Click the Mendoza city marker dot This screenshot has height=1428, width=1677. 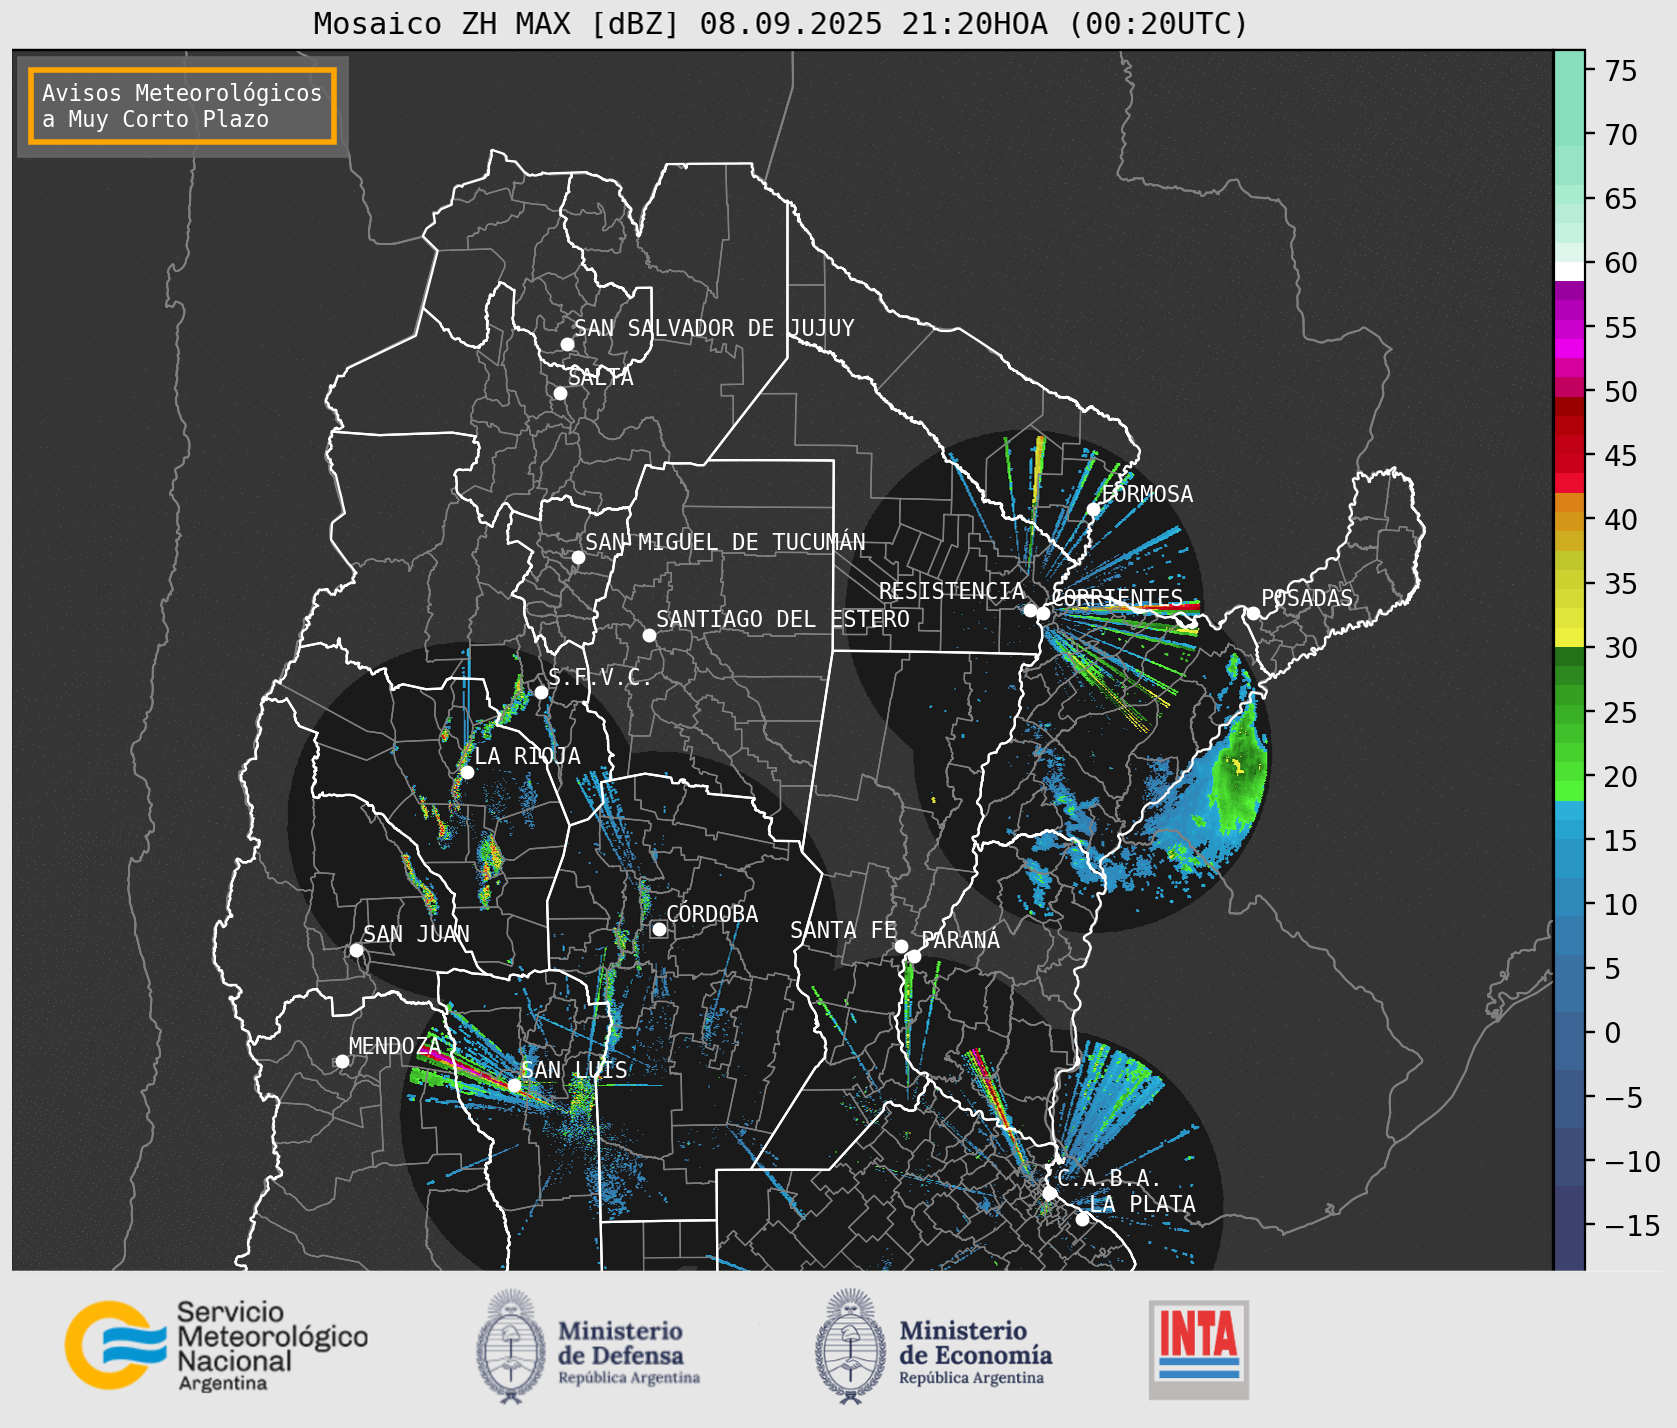[x=342, y=1061]
